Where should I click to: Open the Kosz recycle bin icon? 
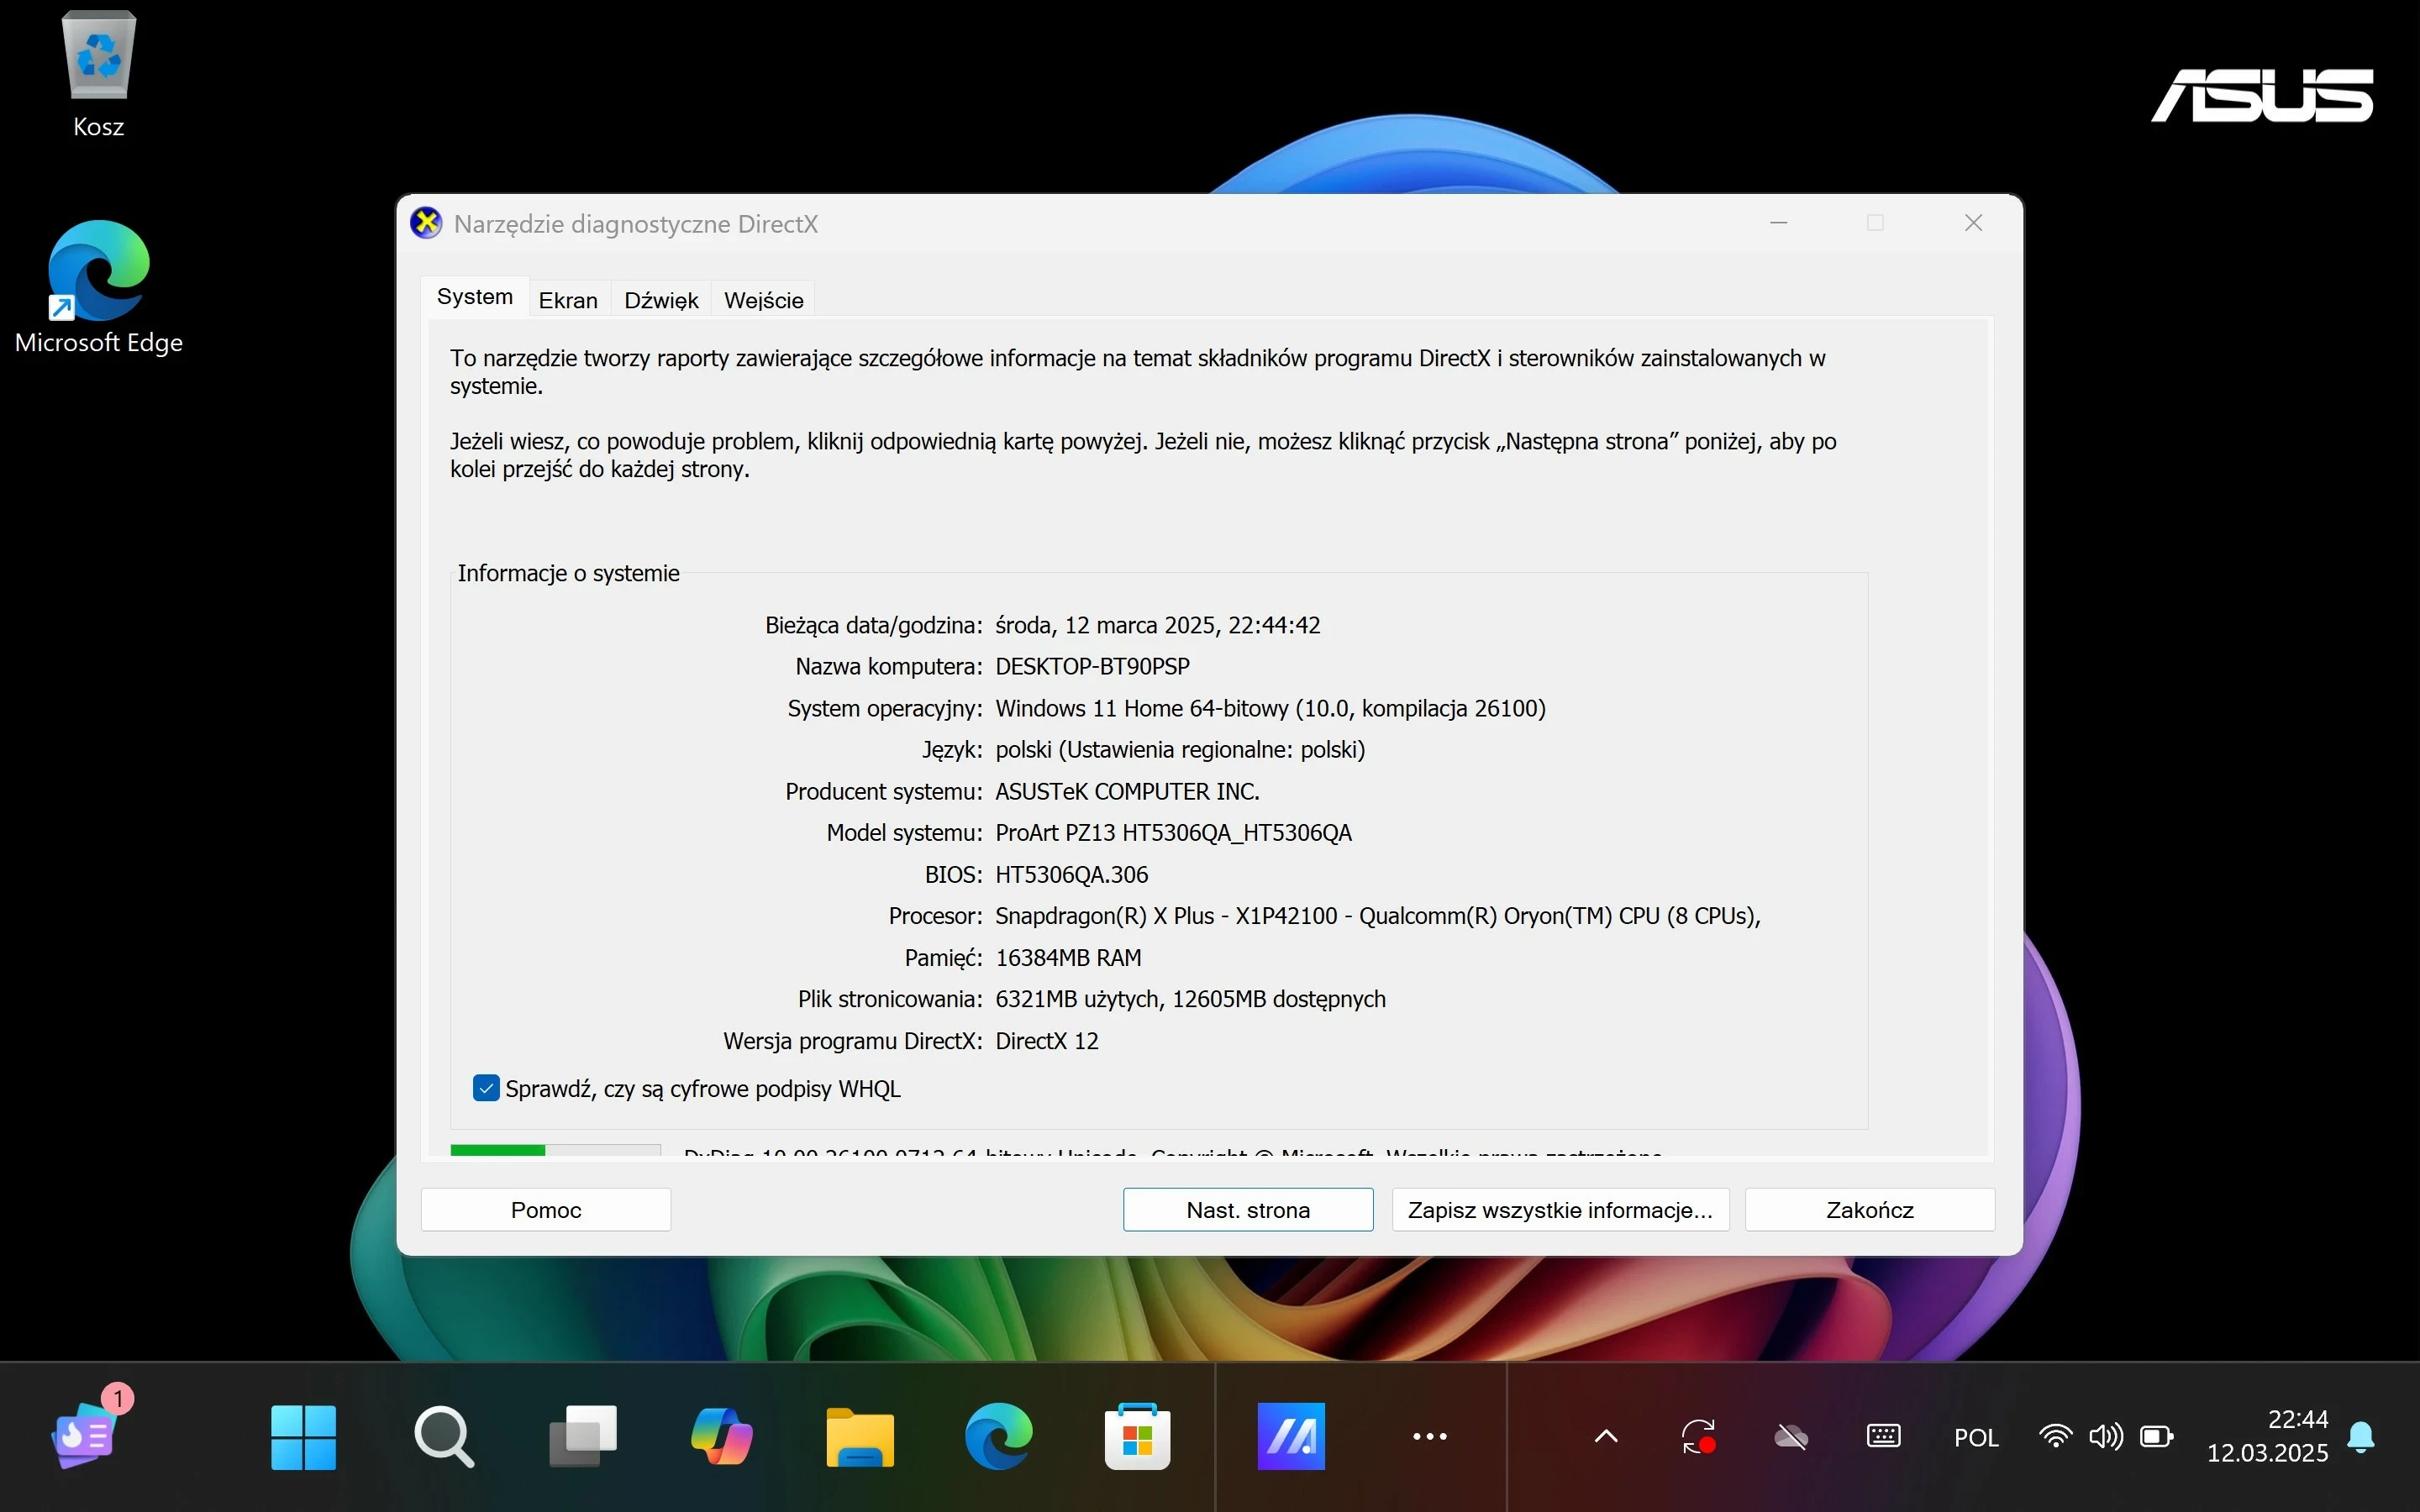[98, 73]
